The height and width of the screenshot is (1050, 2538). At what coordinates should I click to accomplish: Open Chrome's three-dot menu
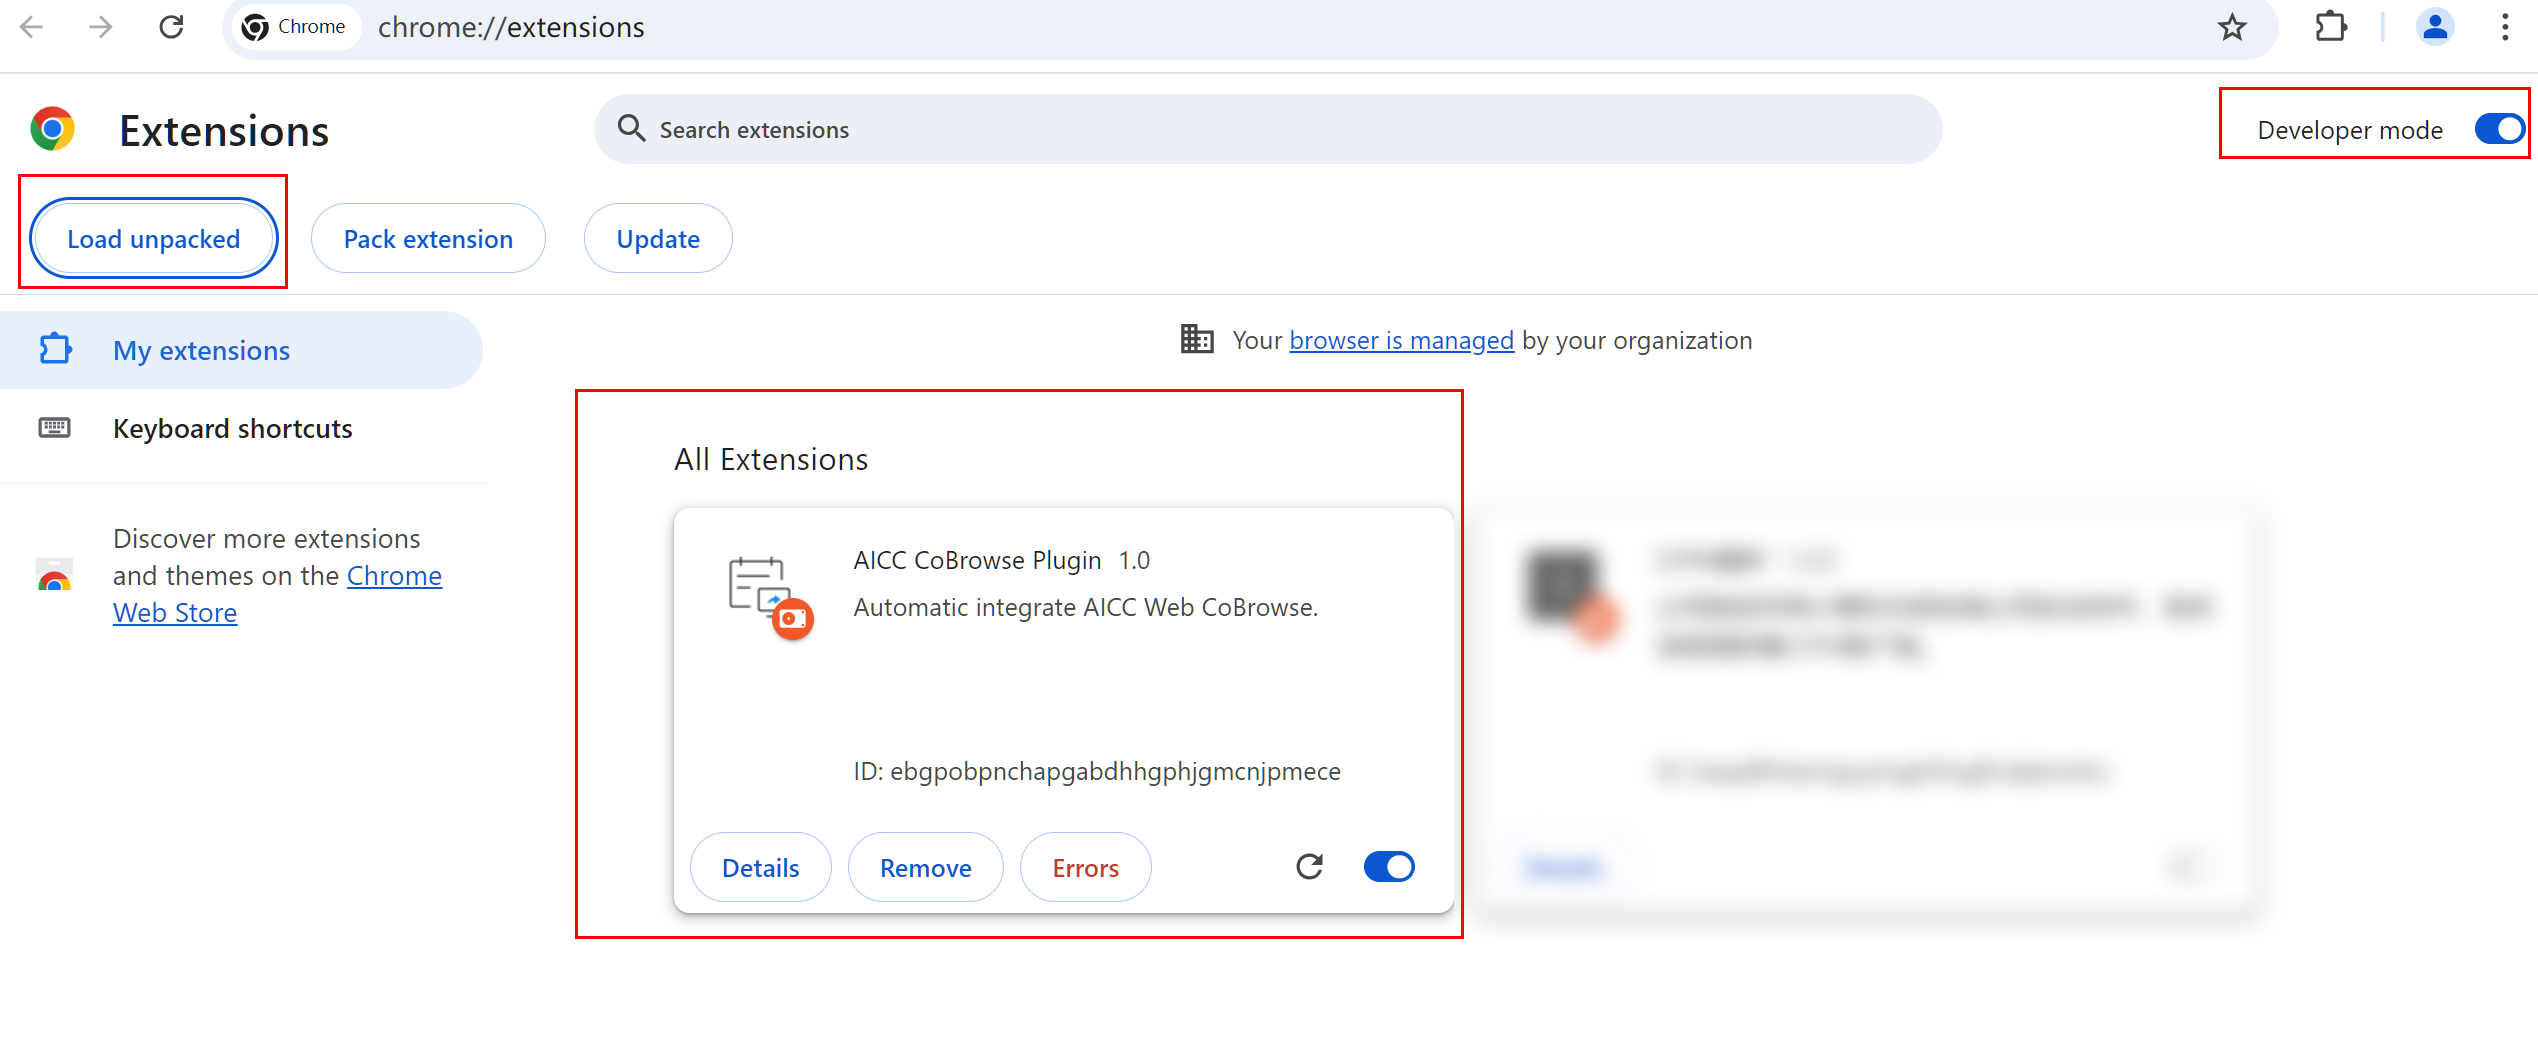(2504, 27)
